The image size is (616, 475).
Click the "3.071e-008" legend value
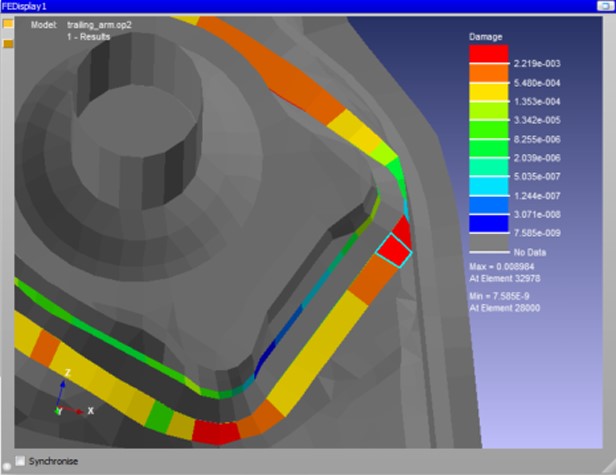click(537, 215)
